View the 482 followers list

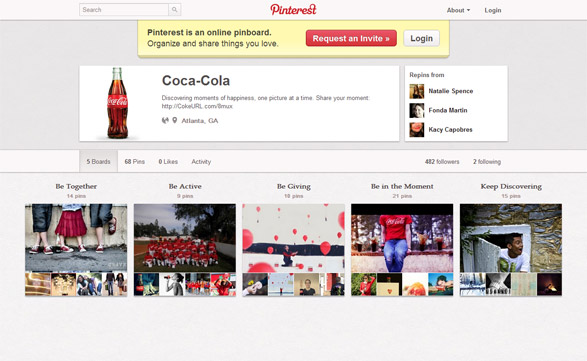pyautogui.click(x=442, y=161)
